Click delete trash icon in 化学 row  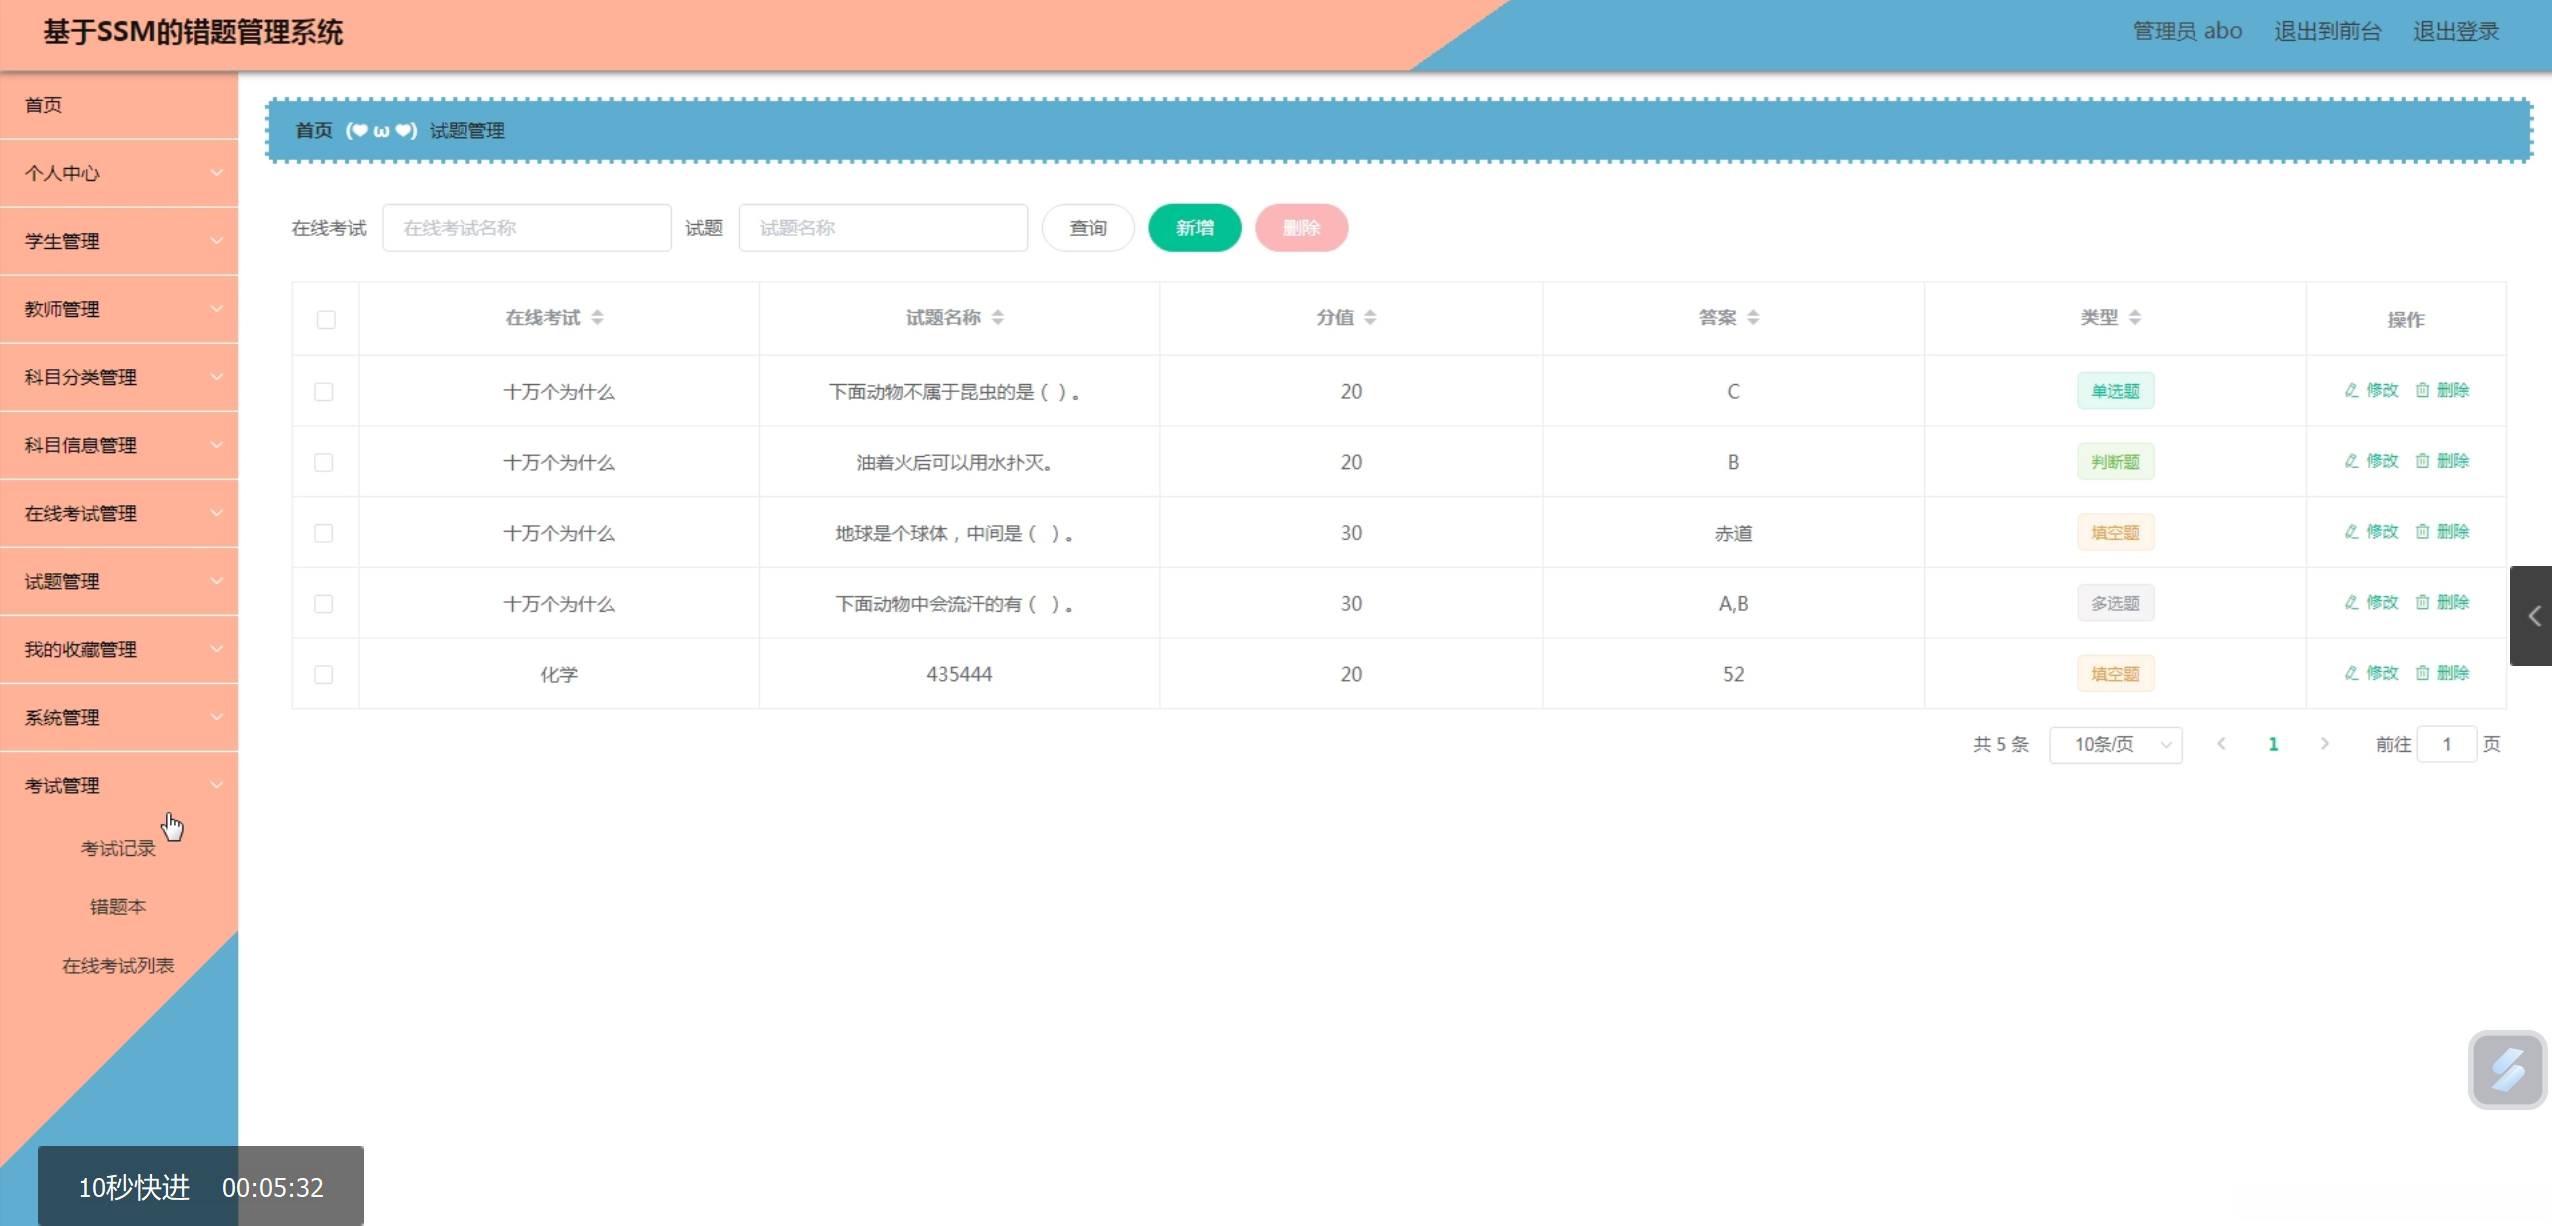[2422, 673]
